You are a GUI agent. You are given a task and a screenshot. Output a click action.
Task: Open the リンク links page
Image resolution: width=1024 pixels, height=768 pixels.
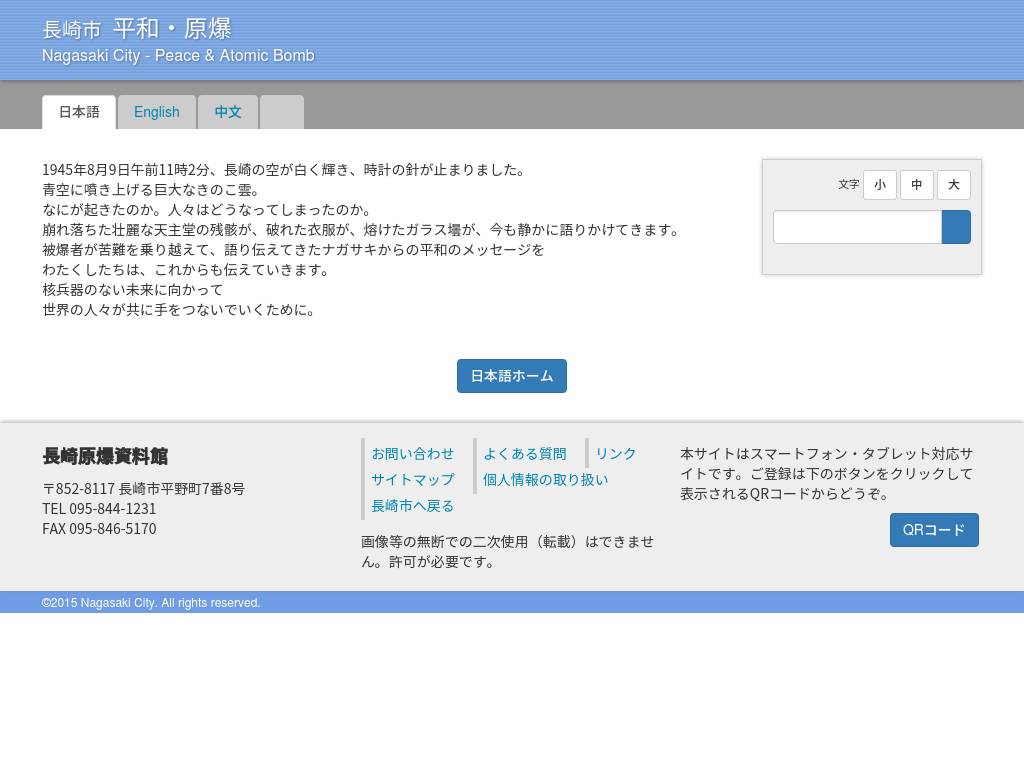click(616, 454)
